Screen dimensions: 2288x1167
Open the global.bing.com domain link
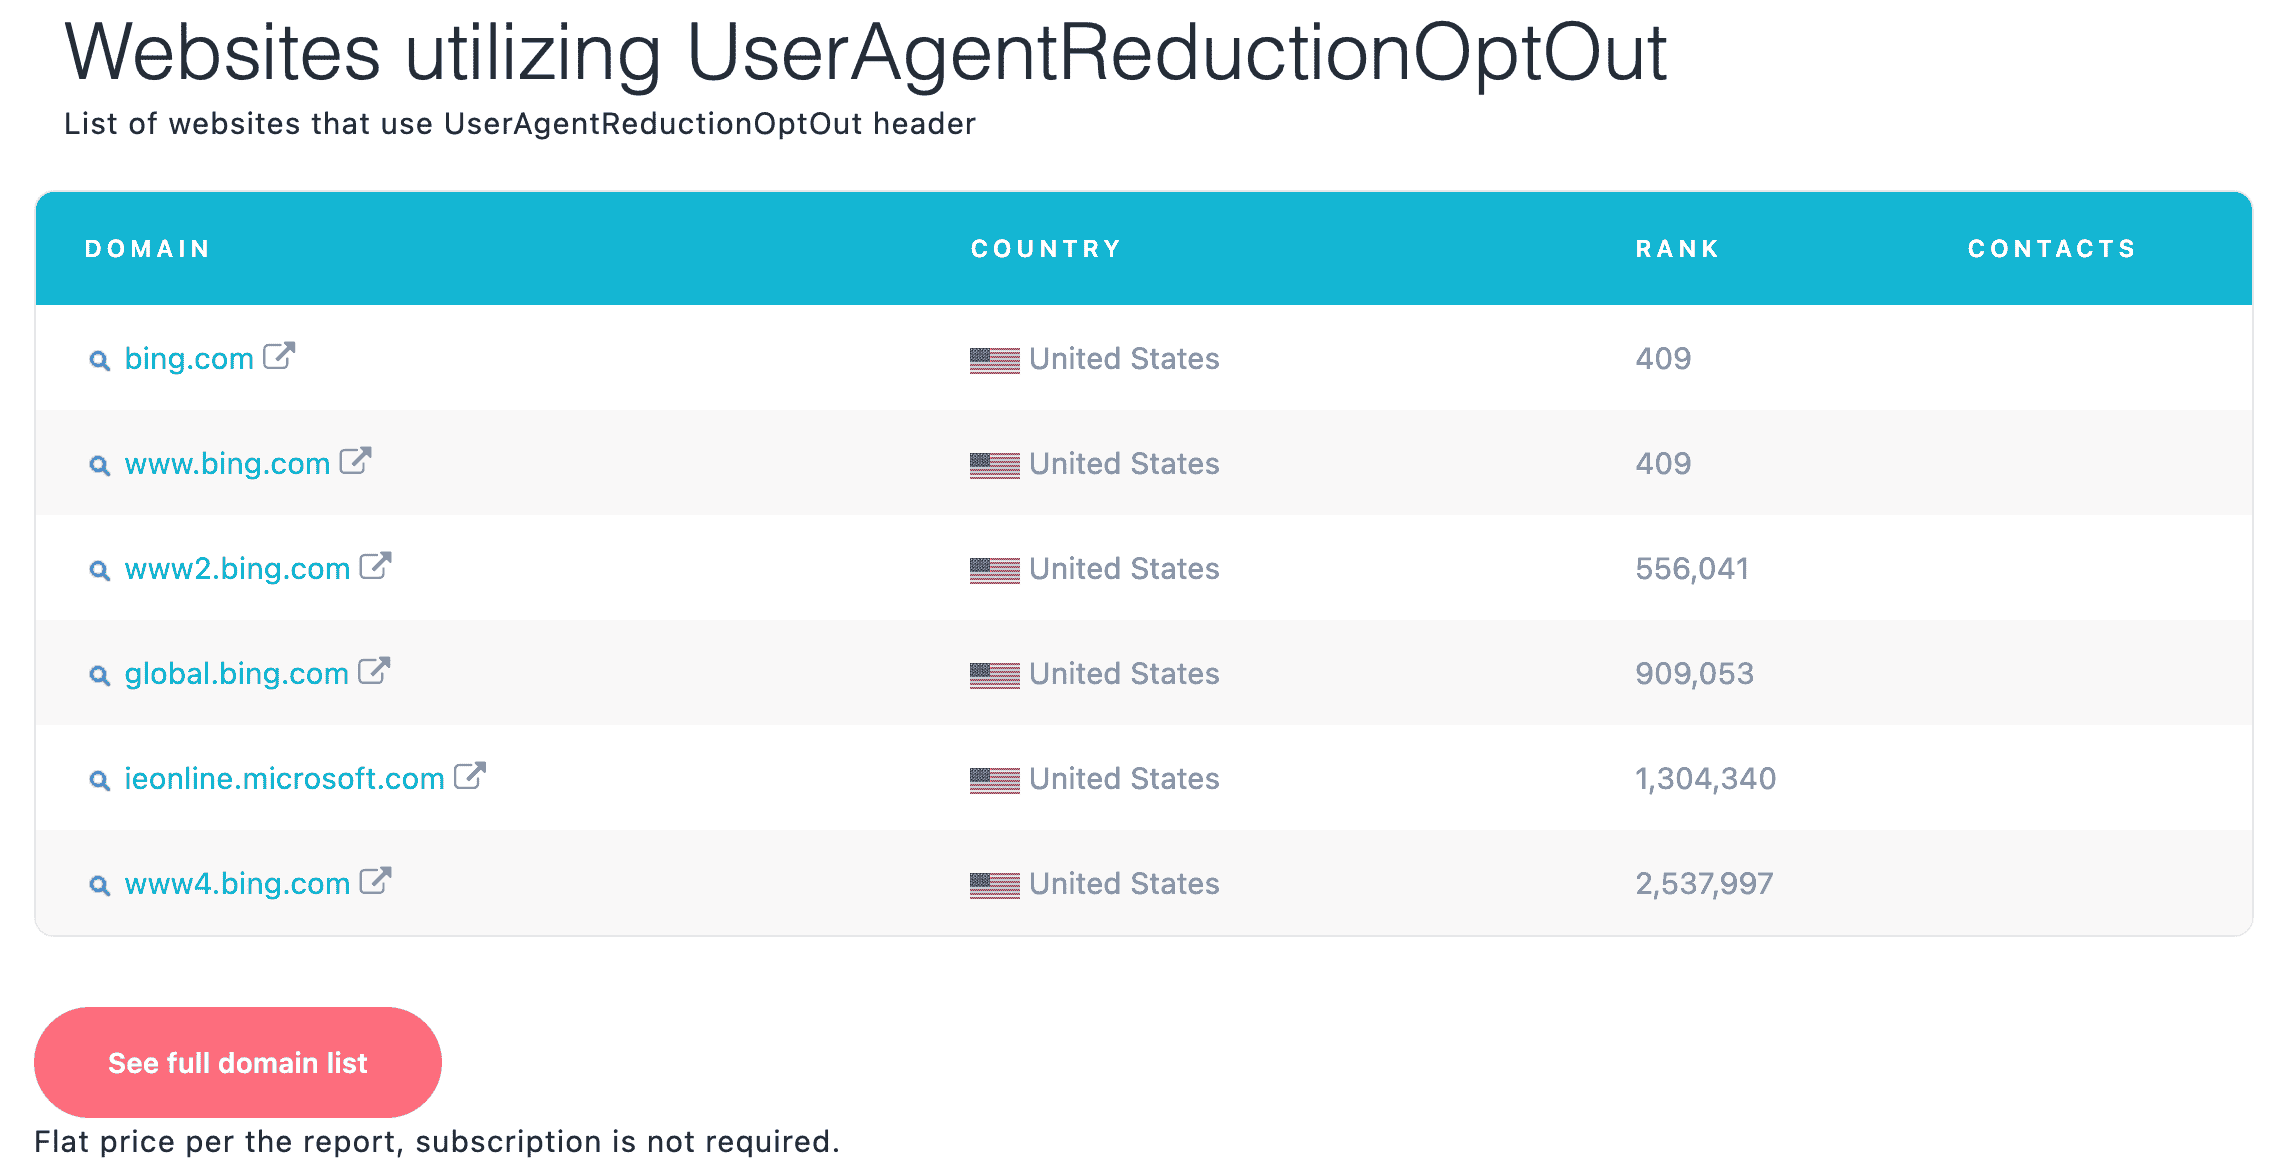pyautogui.click(x=236, y=674)
